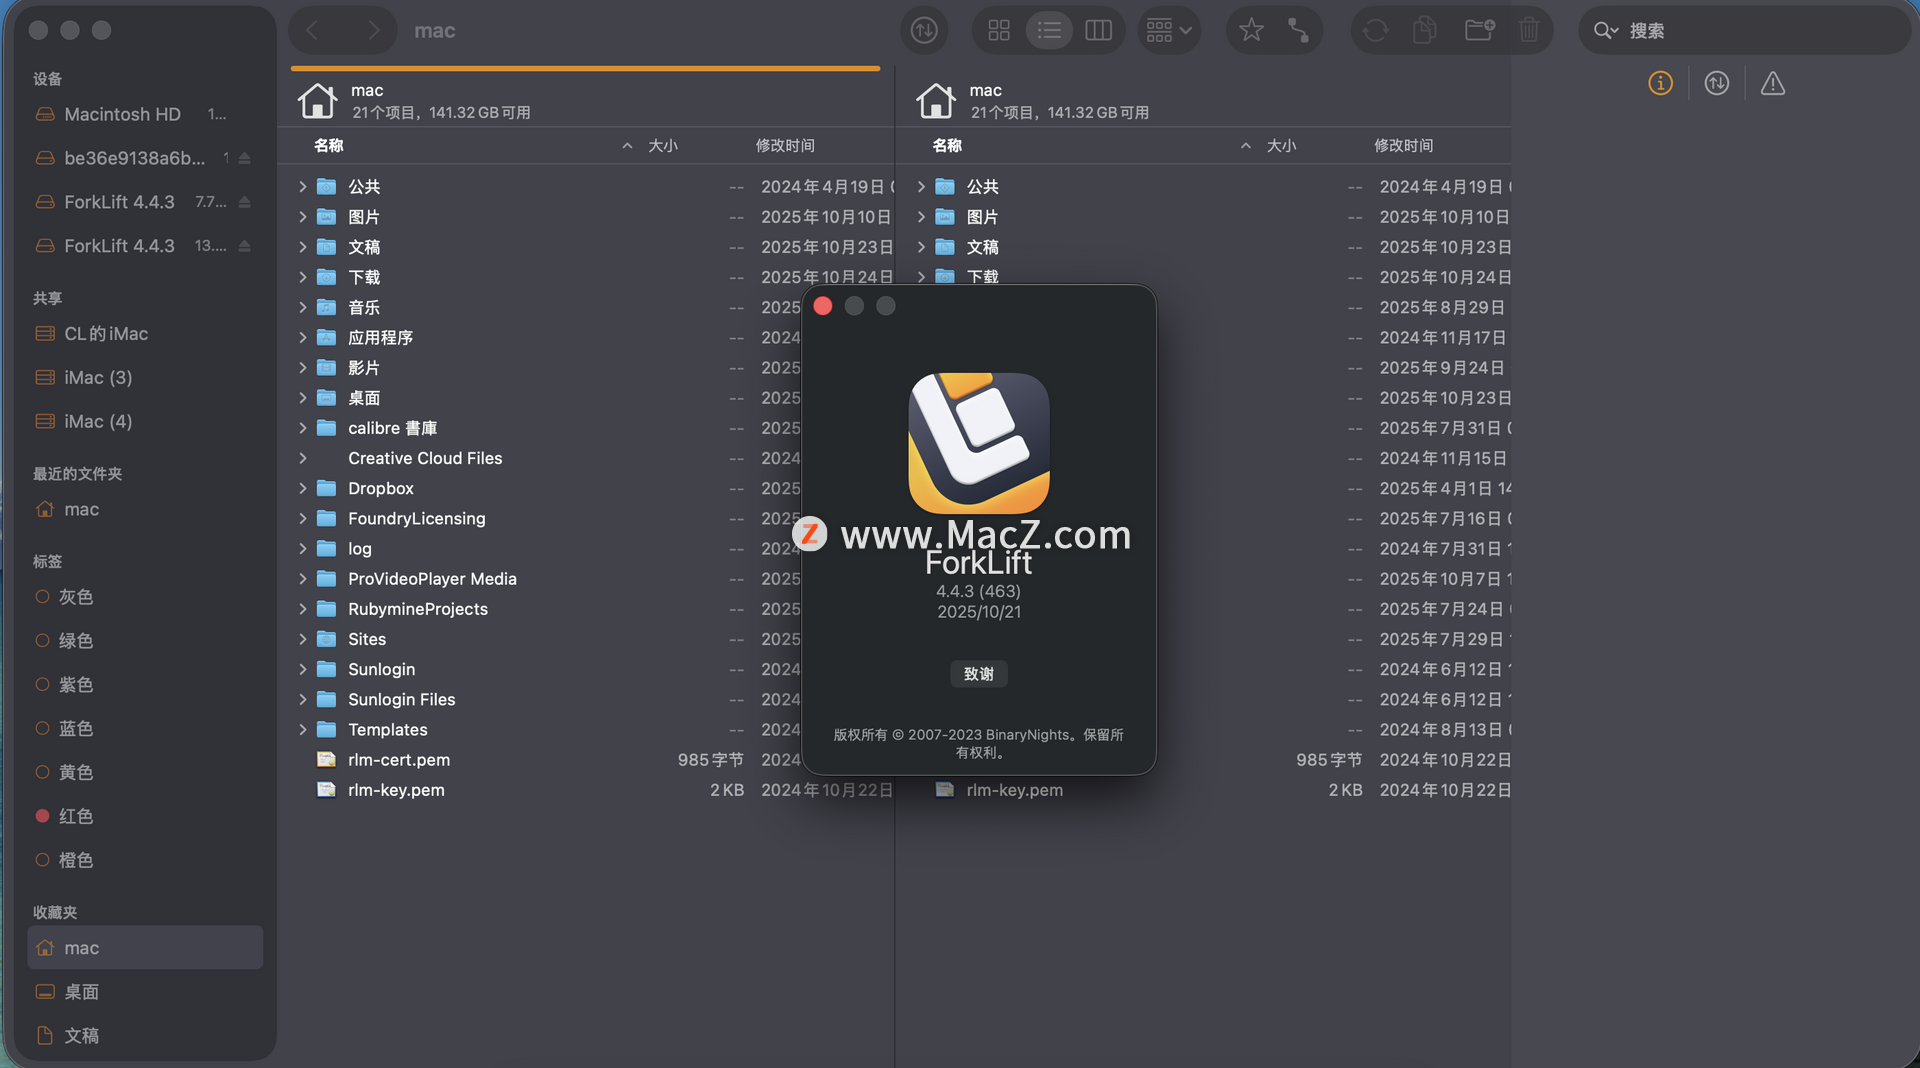This screenshot has width=1920, height=1068.
Task: Open the warning triangle panel icon
Action: pyautogui.click(x=1772, y=84)
